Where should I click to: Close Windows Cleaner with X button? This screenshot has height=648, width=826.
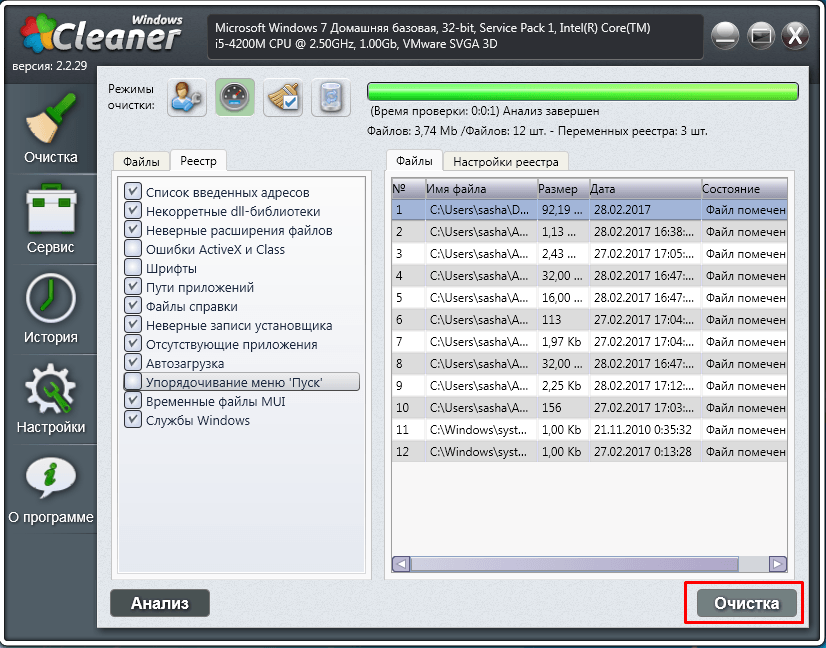tap(795, 36)
